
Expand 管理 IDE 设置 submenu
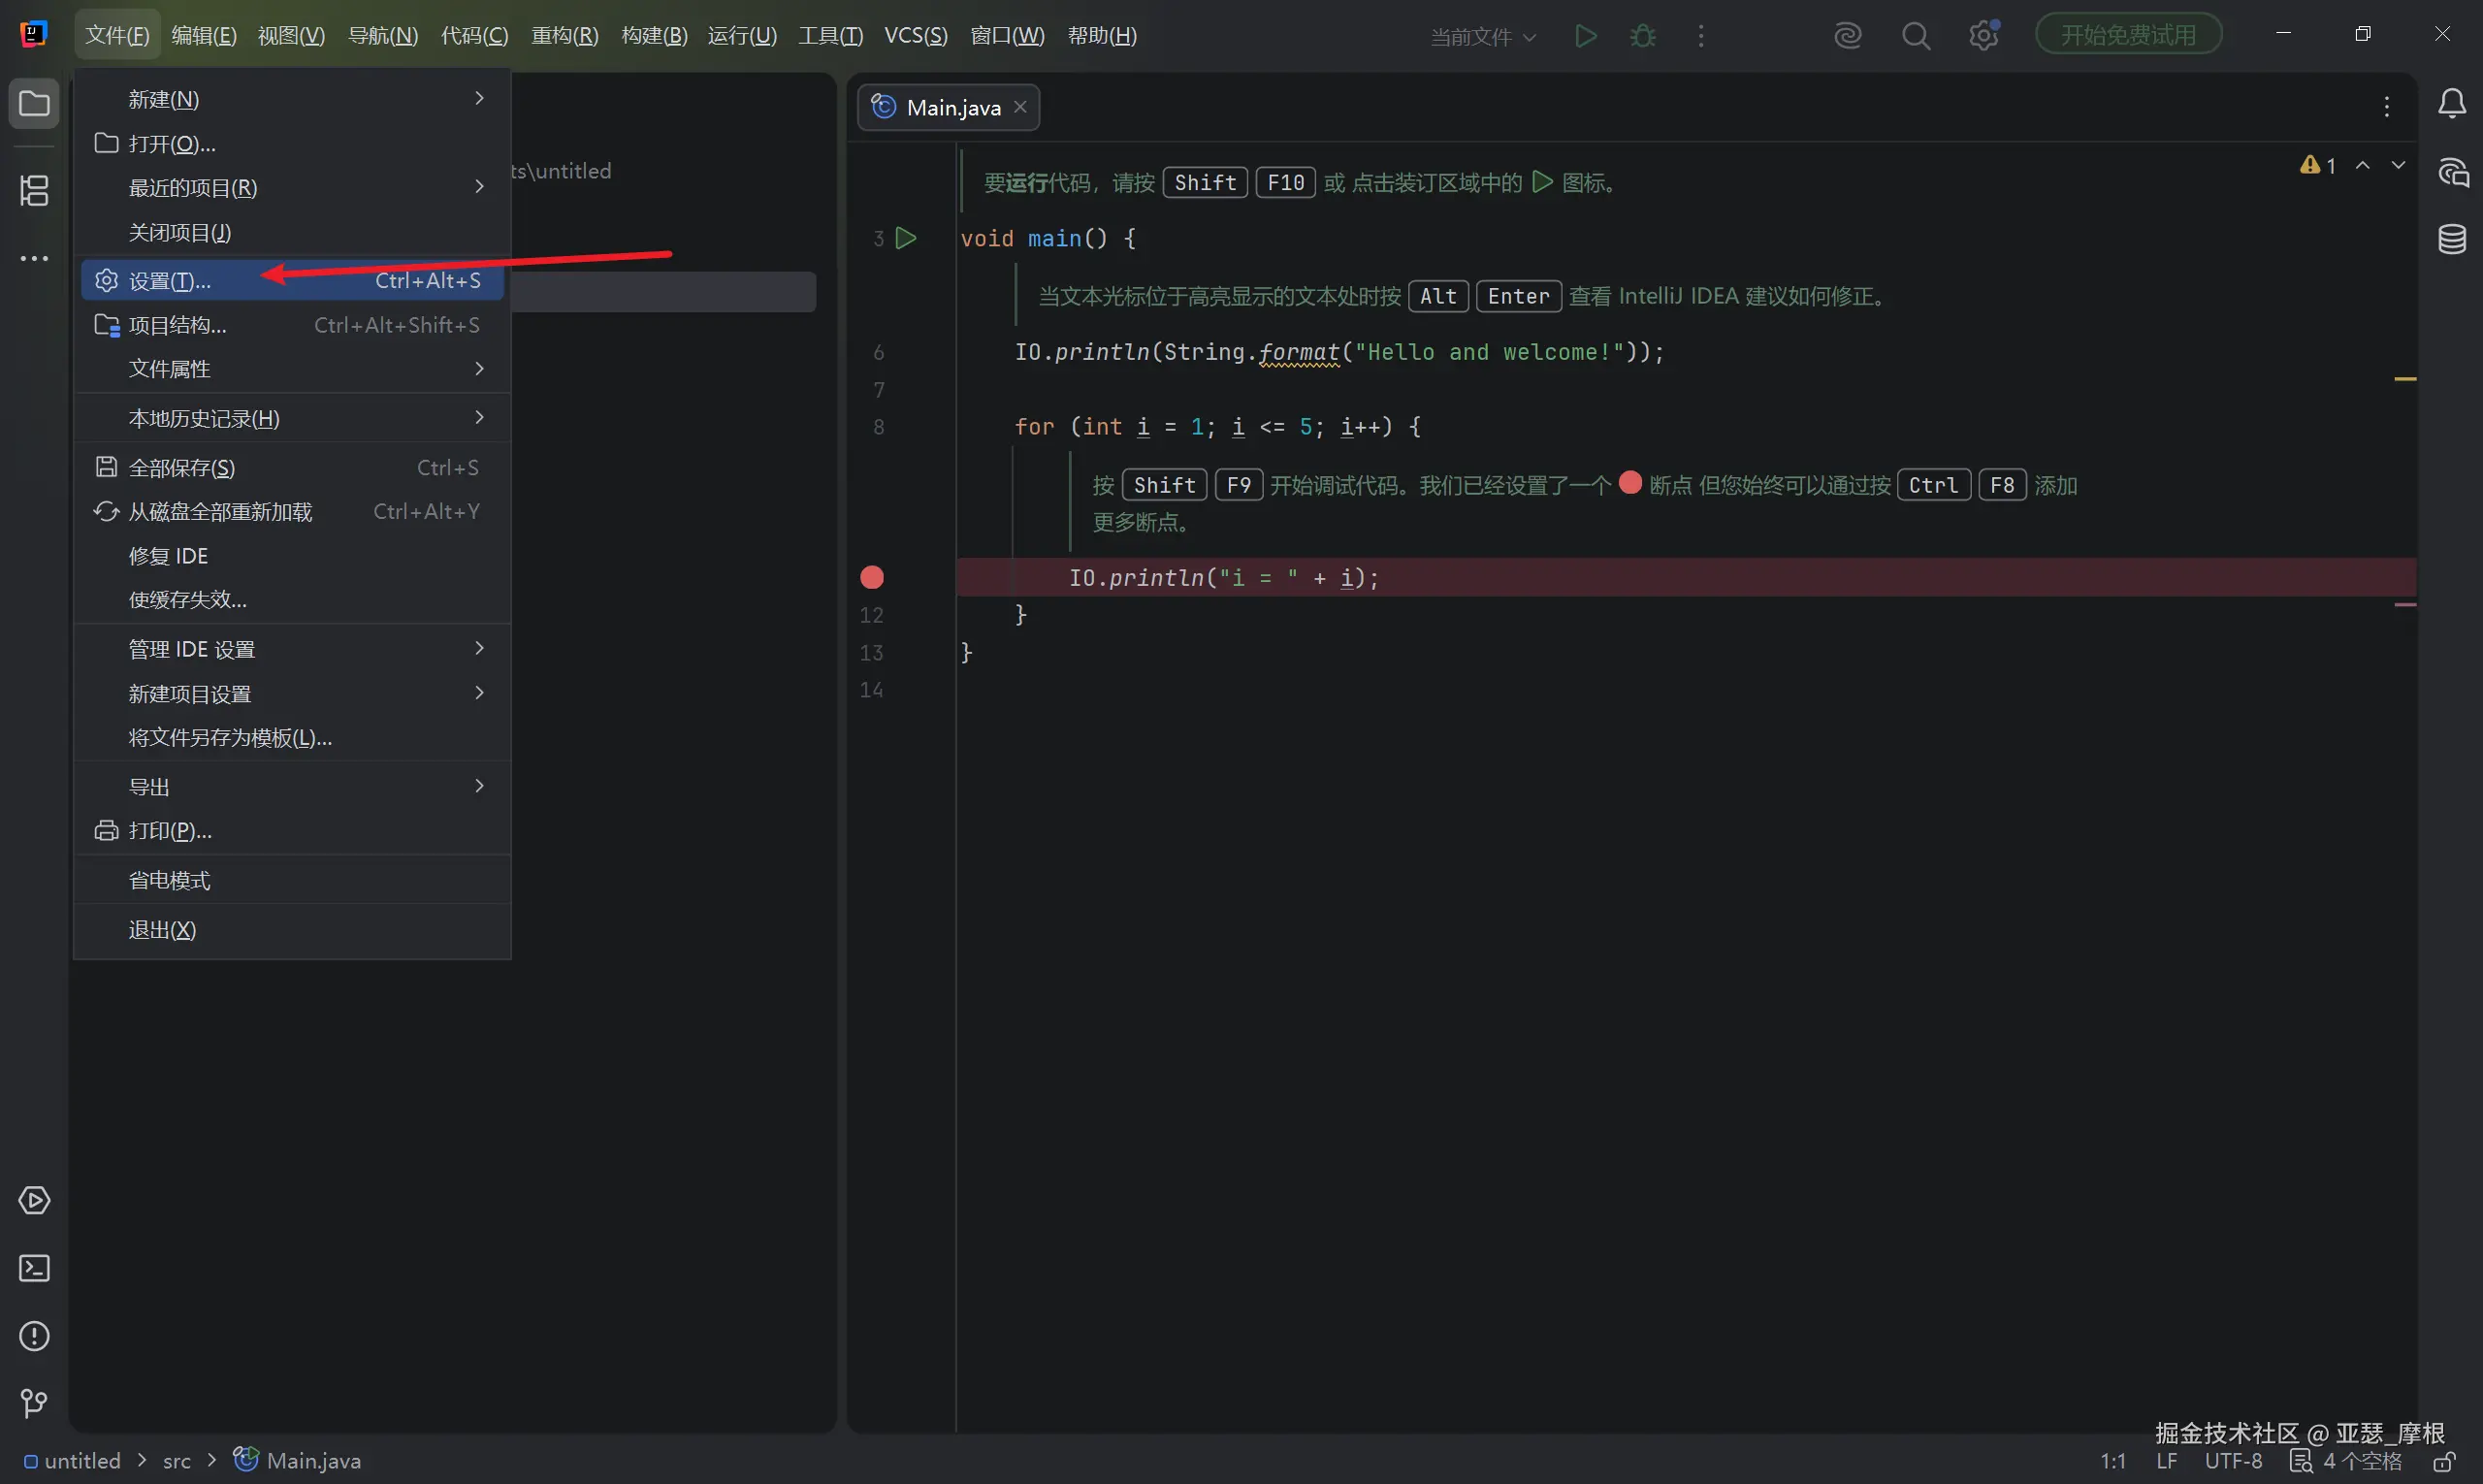292,649
